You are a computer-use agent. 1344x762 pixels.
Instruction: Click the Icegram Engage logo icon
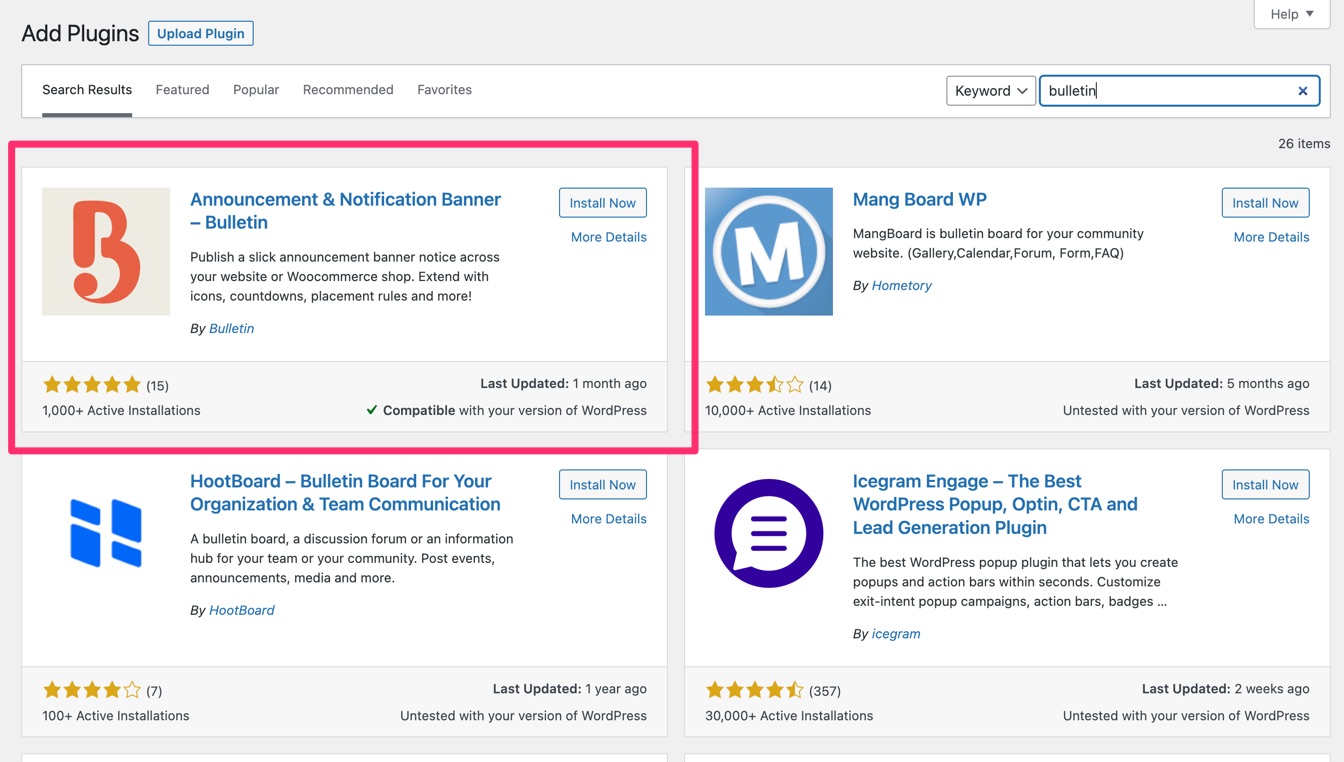coord(769,533)
